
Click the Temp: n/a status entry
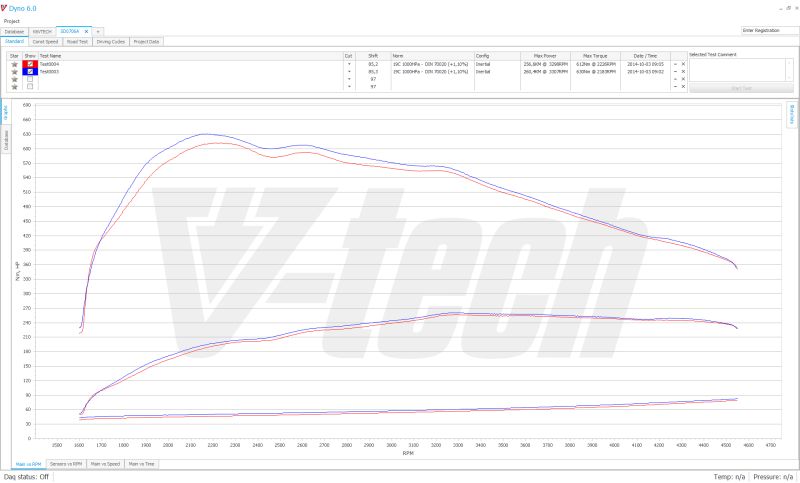(x=729, y=477)
